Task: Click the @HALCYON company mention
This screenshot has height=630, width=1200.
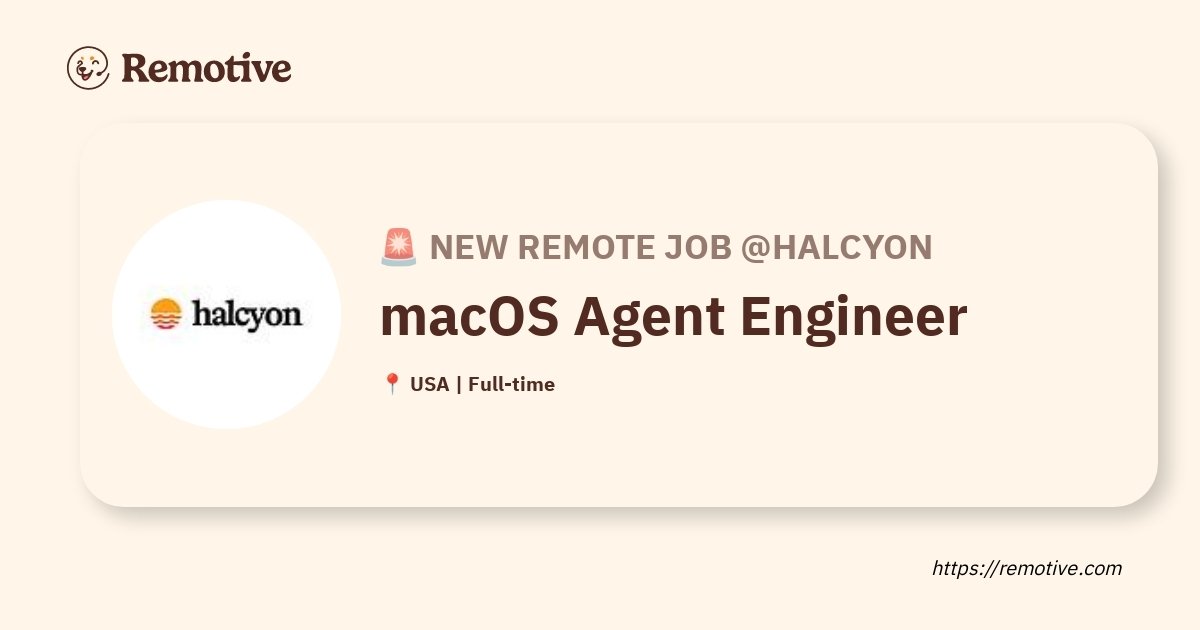Action: [836, 247]
